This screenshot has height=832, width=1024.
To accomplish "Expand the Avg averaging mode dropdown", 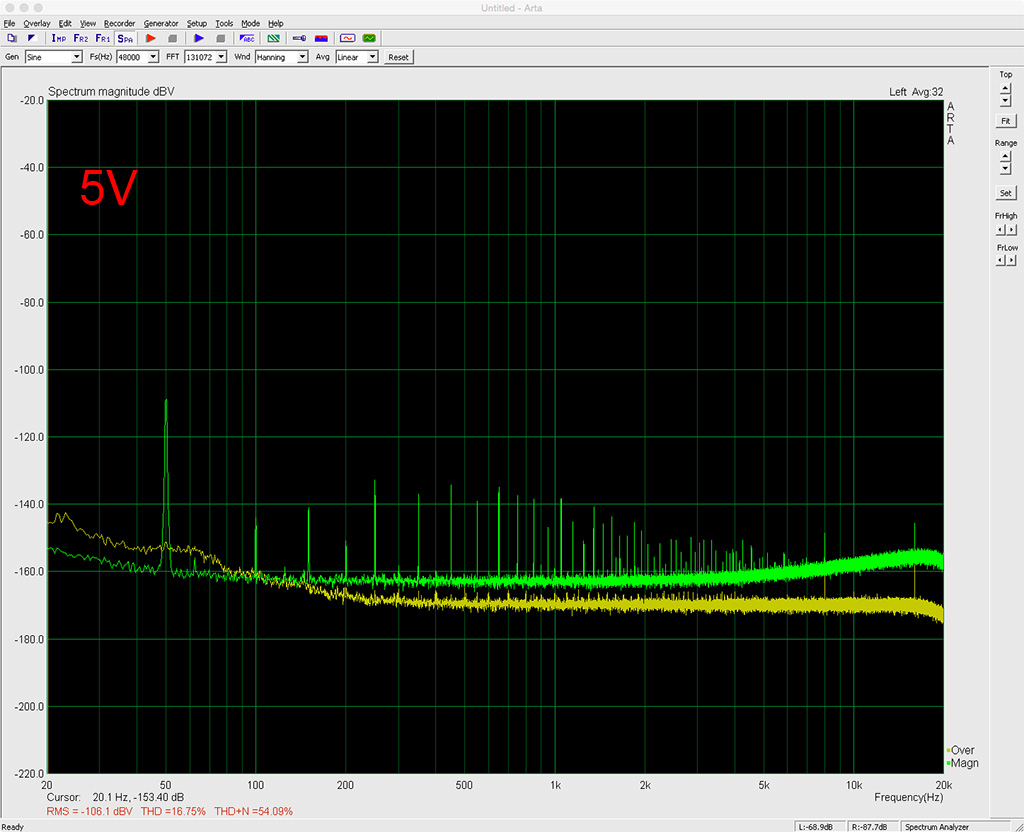I will (372, 57).
